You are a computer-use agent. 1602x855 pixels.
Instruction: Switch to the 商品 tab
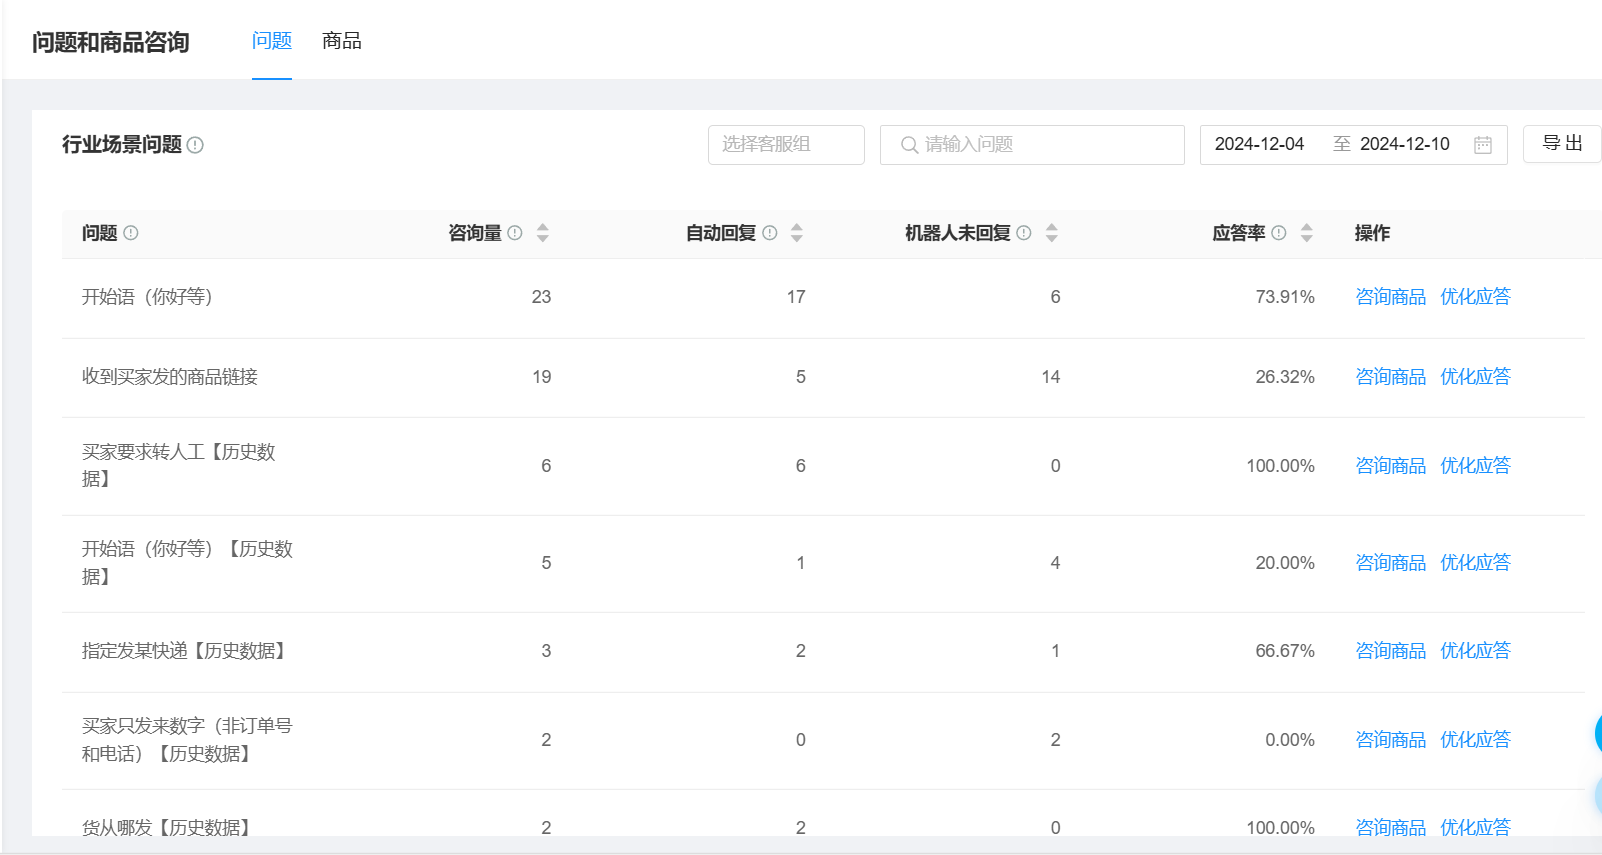342,41
